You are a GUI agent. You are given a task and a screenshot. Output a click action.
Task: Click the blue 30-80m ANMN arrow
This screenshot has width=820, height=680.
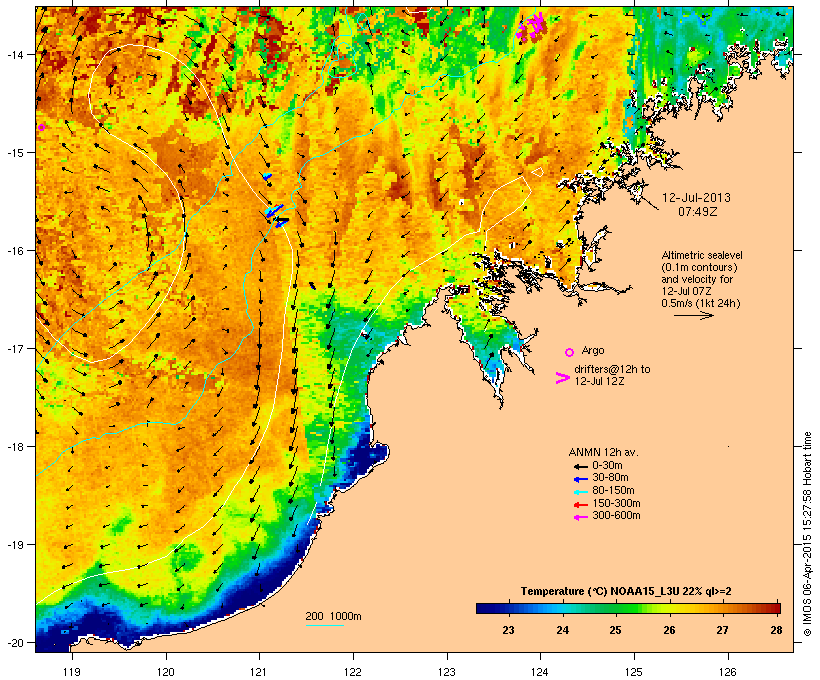[x=580, y=479]
